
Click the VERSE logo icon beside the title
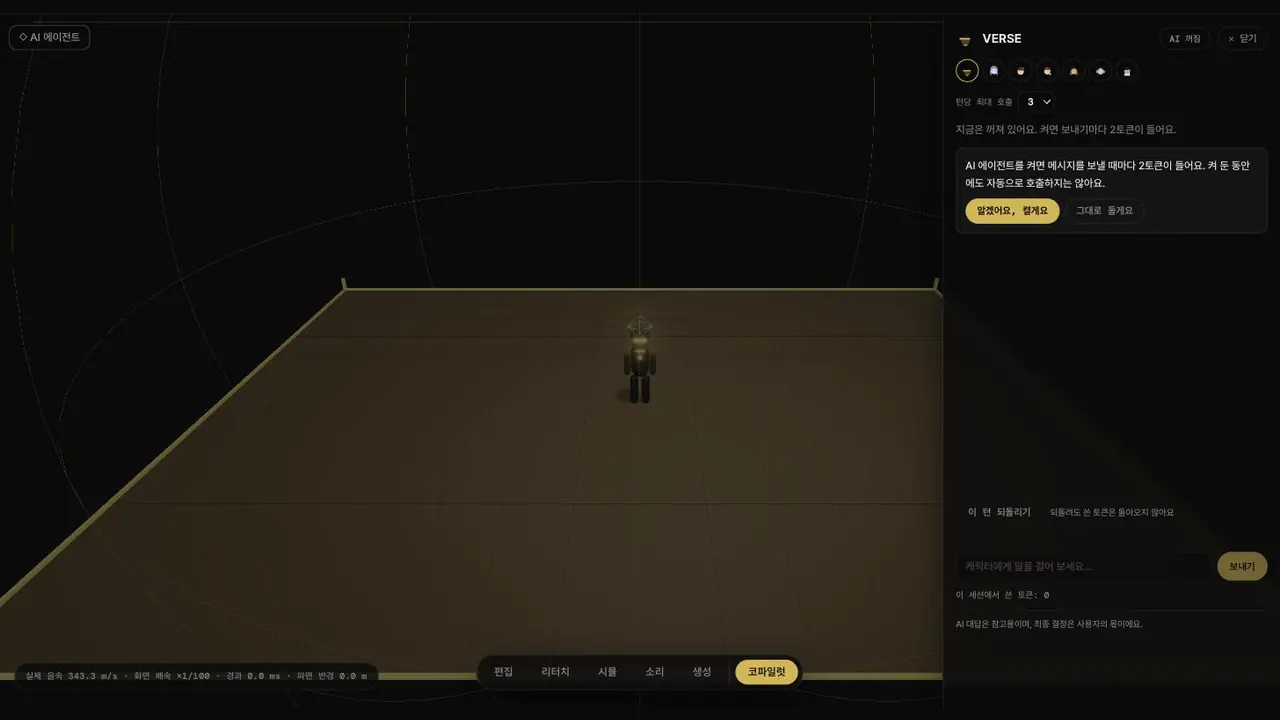click(x=965, y=40)
